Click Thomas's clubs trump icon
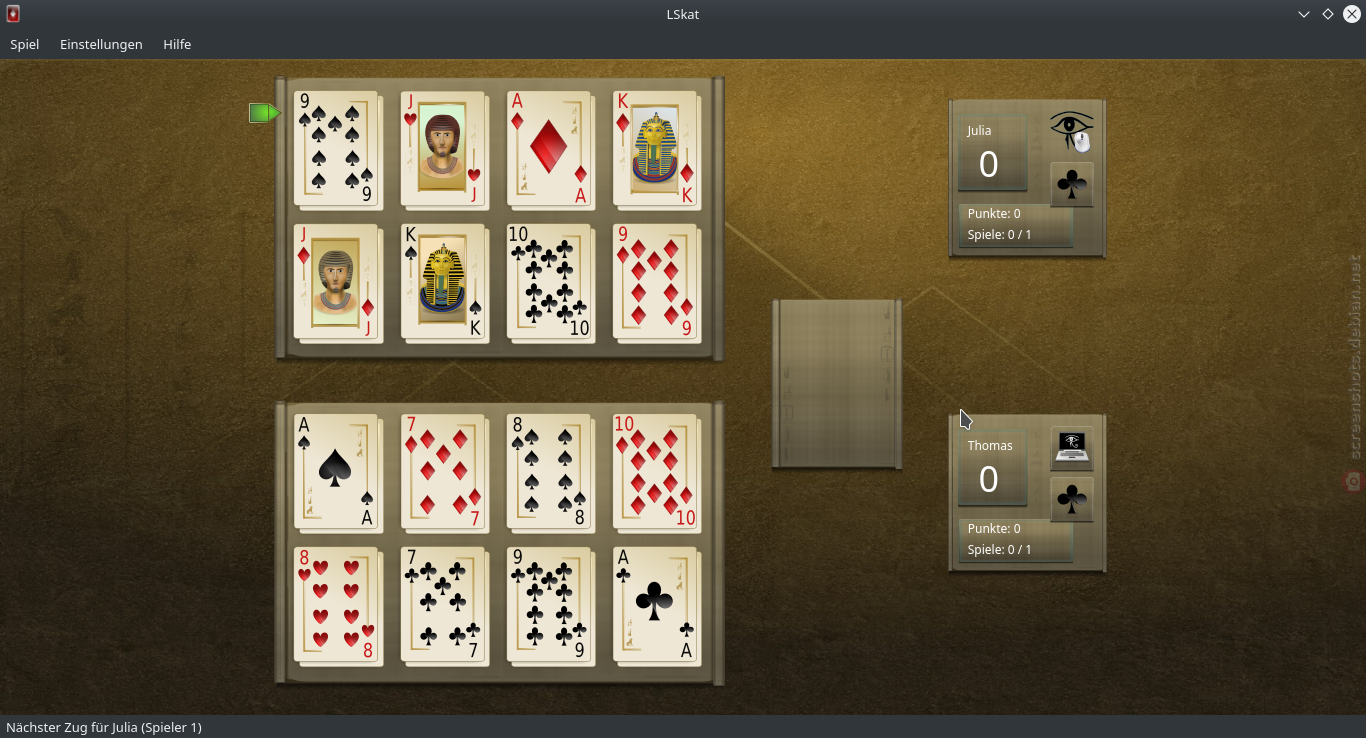The height and width of the screenshot is (738, 1366). click(x=1072, y=500)
